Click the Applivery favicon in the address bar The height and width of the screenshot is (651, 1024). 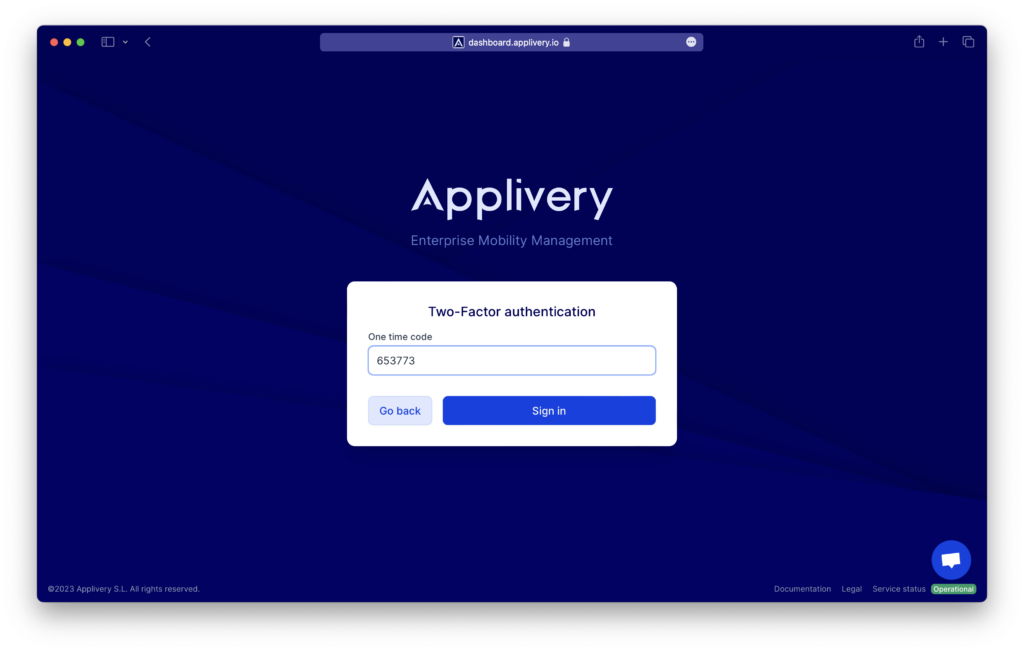click(x=458, y=42)
